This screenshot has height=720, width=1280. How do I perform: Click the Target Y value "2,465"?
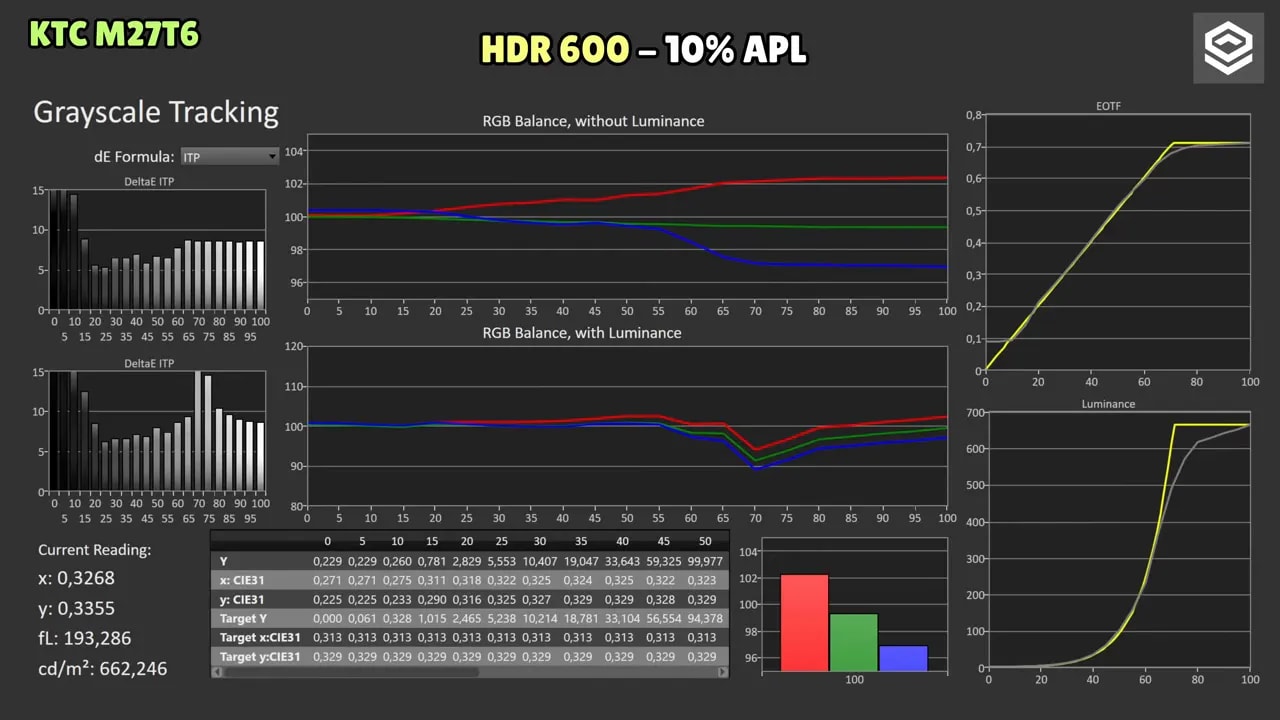click(x=467, y=618)
